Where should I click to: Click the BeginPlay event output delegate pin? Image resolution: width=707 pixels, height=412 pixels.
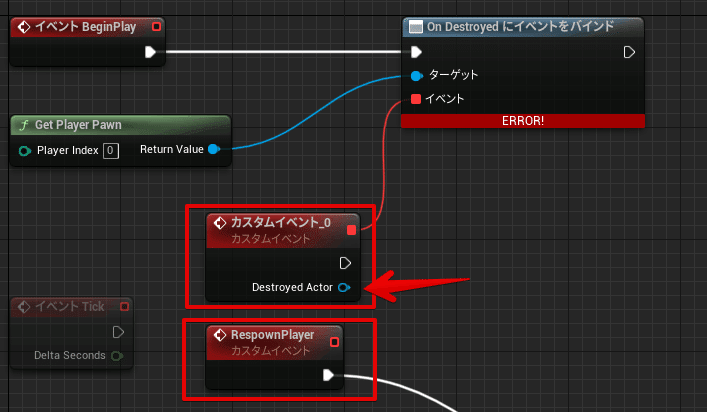pos(156,27)
